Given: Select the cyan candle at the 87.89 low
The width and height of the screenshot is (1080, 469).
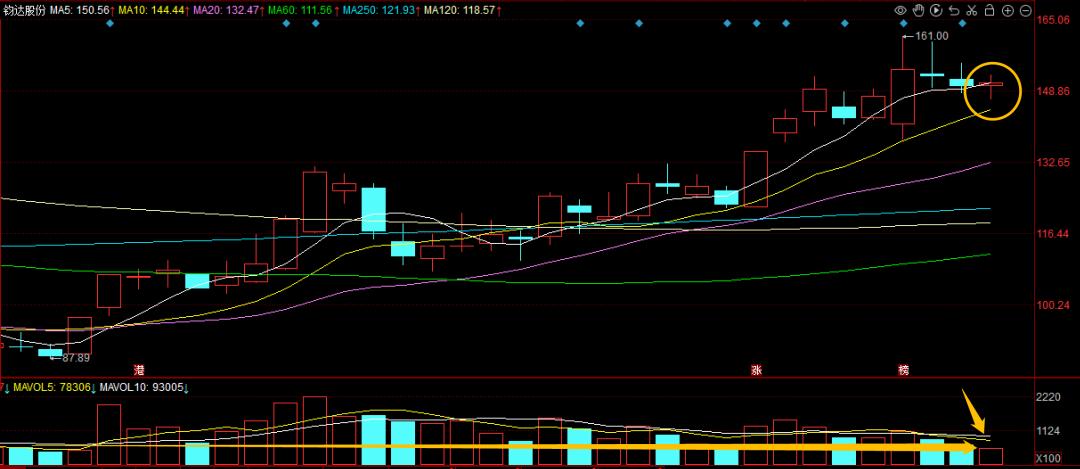Looking at the screenshot, I should (50, 352).
